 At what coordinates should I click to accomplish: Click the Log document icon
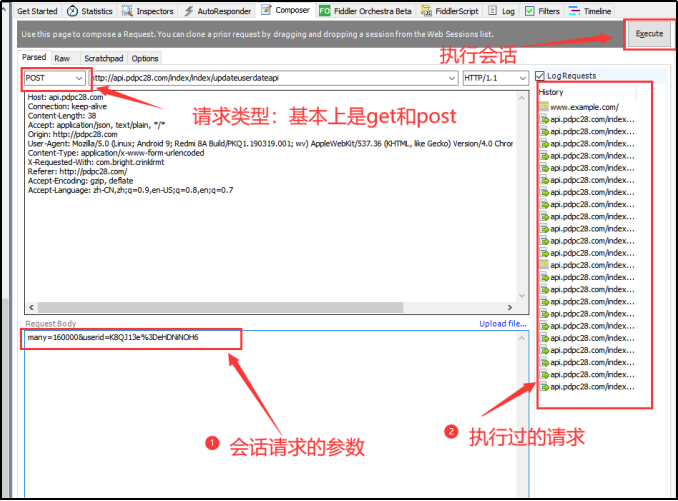point(492,11)
